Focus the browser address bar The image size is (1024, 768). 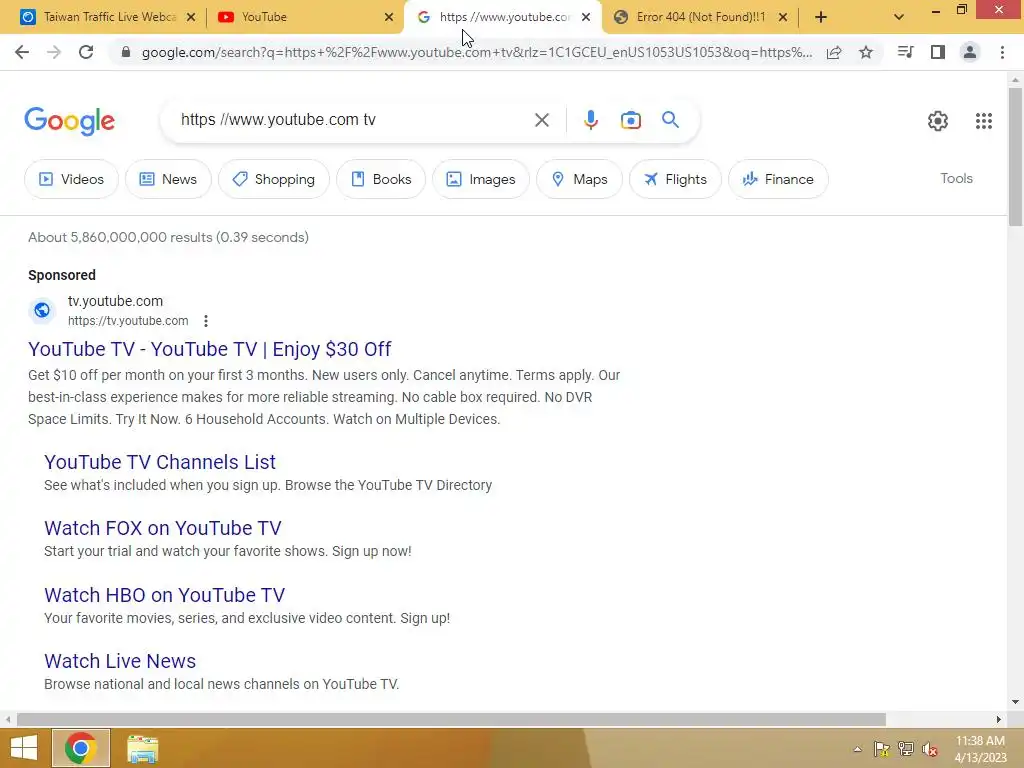[477, 52]
